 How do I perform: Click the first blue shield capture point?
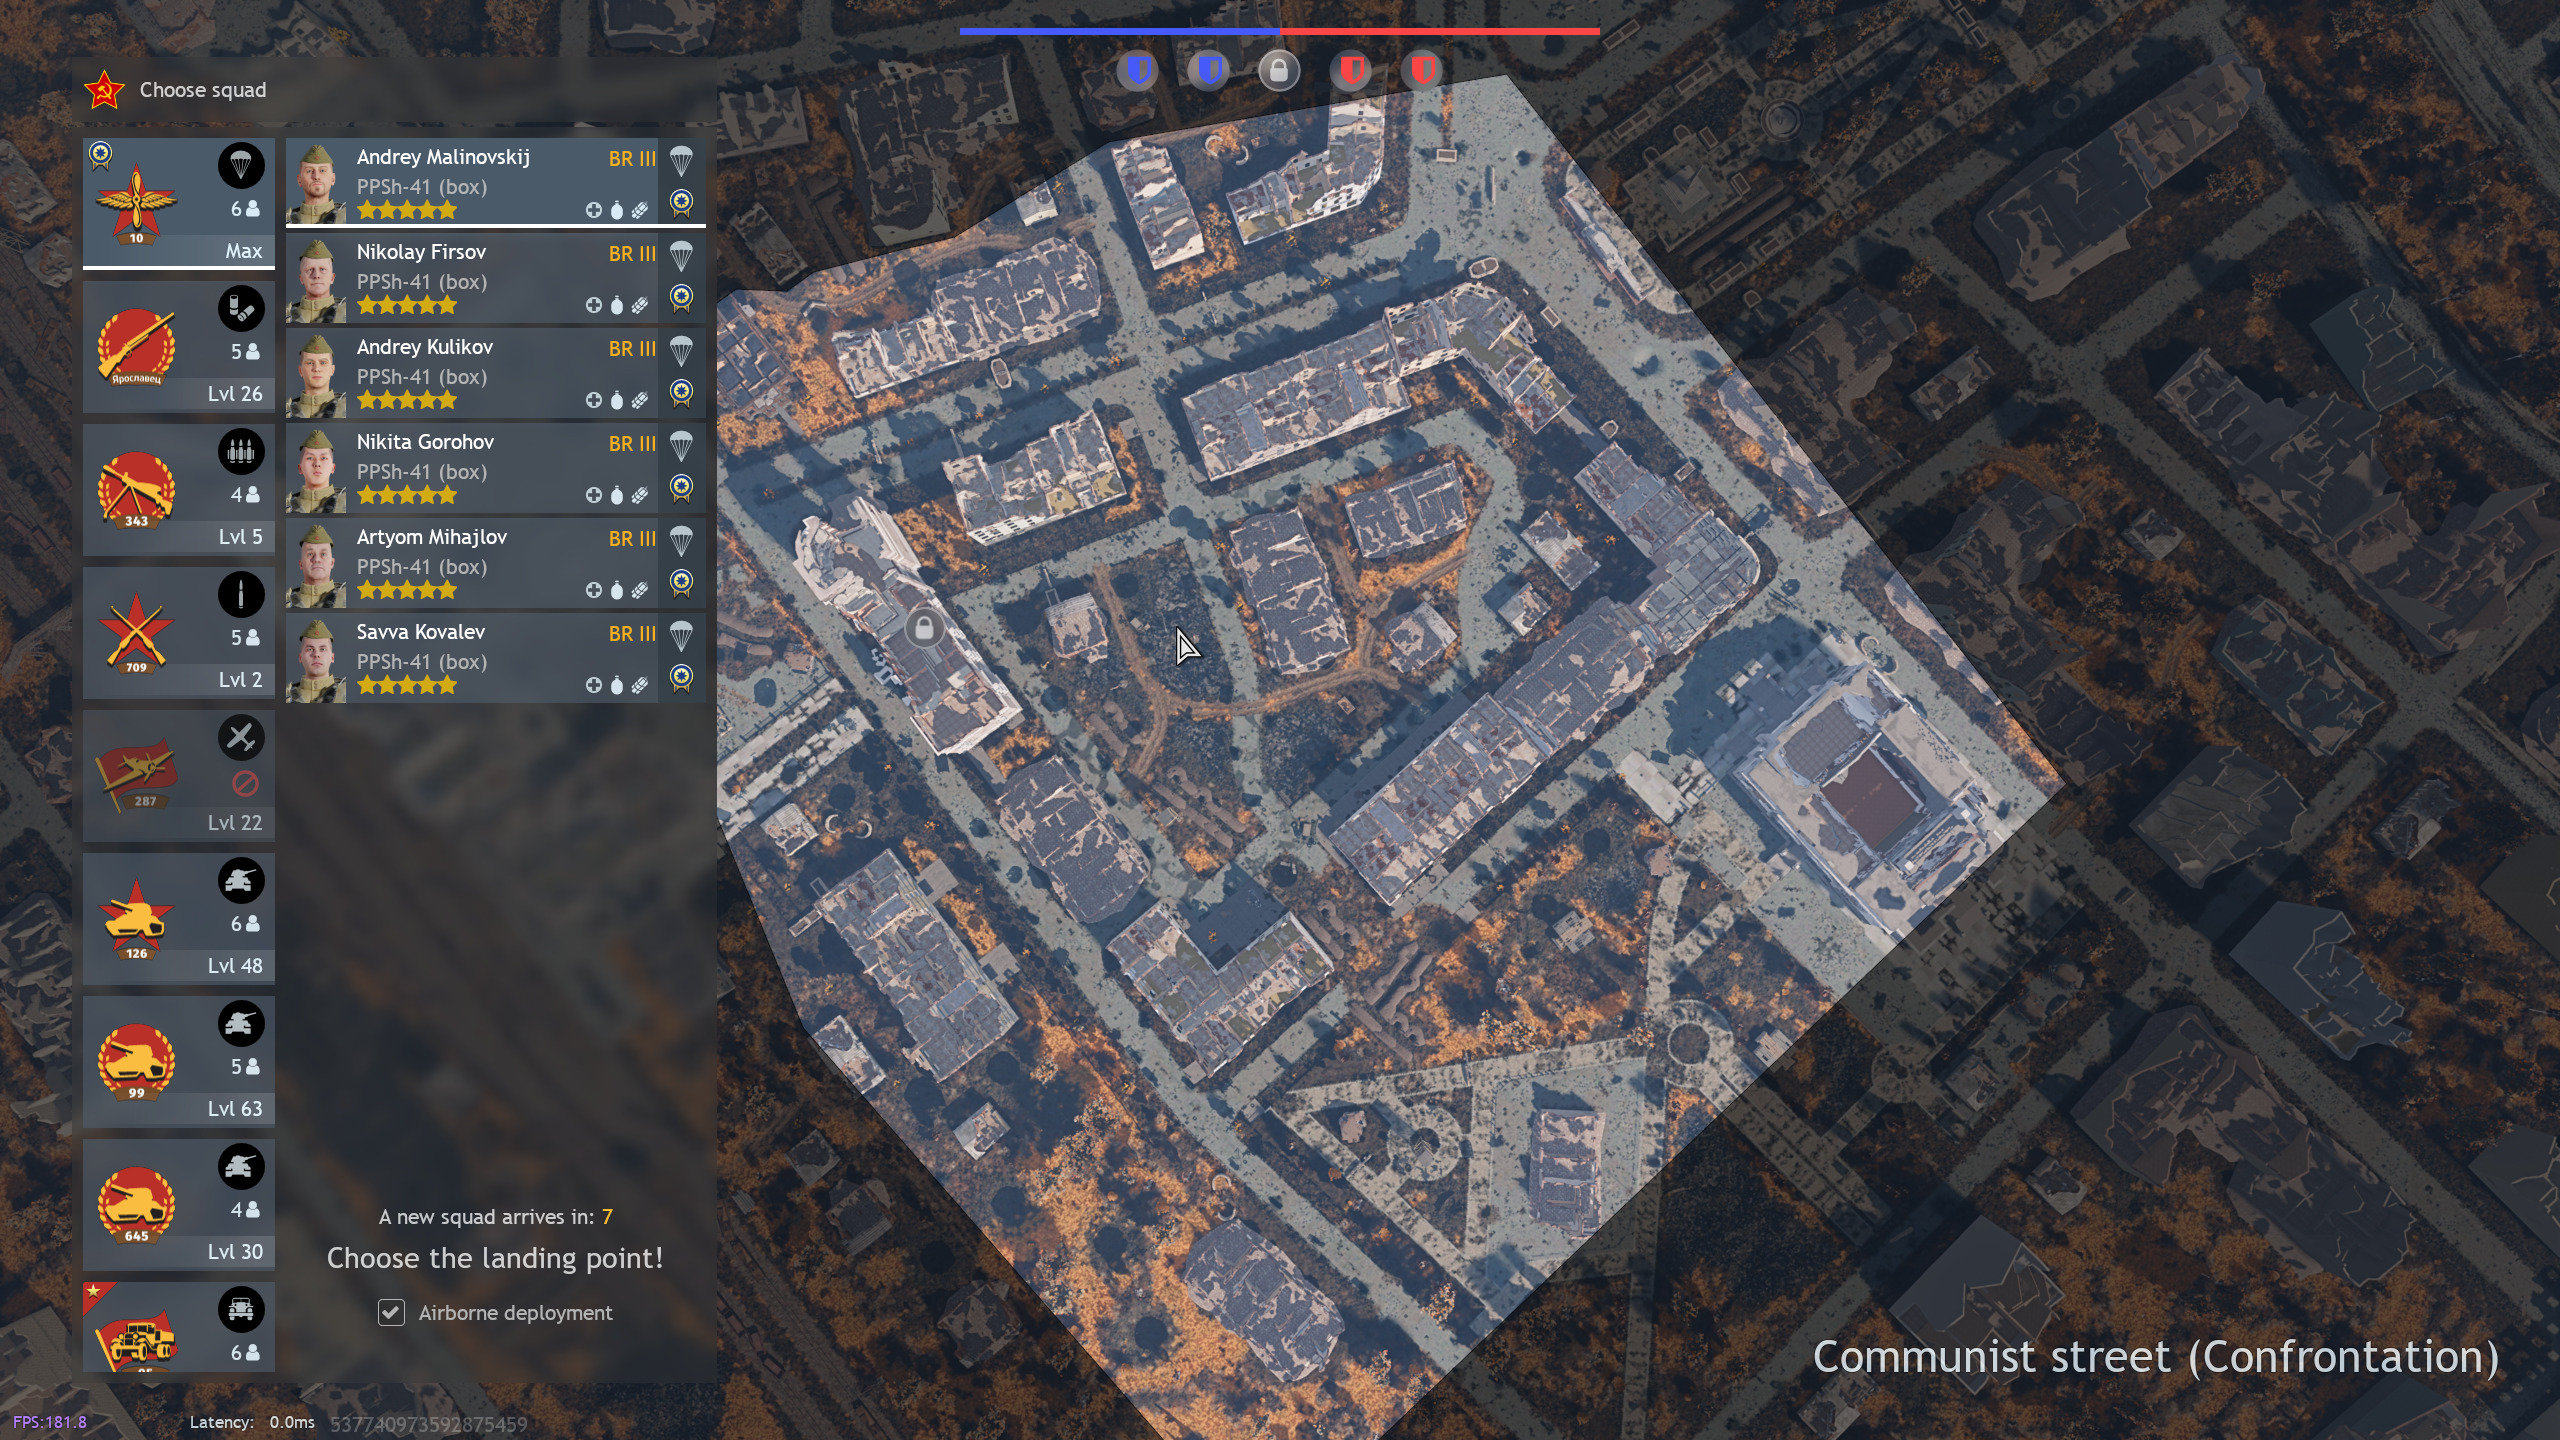tap(1137, 71)
